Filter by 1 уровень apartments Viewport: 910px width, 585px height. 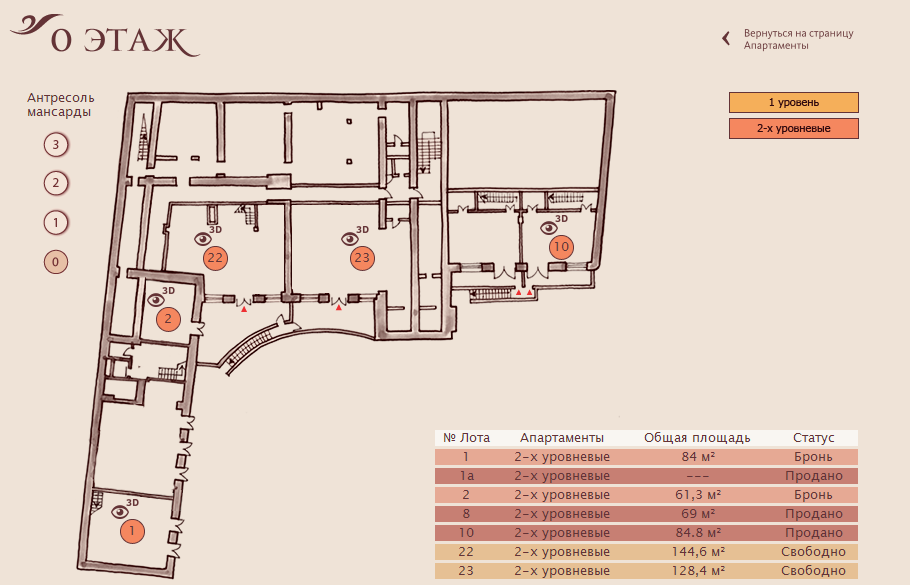793,103
